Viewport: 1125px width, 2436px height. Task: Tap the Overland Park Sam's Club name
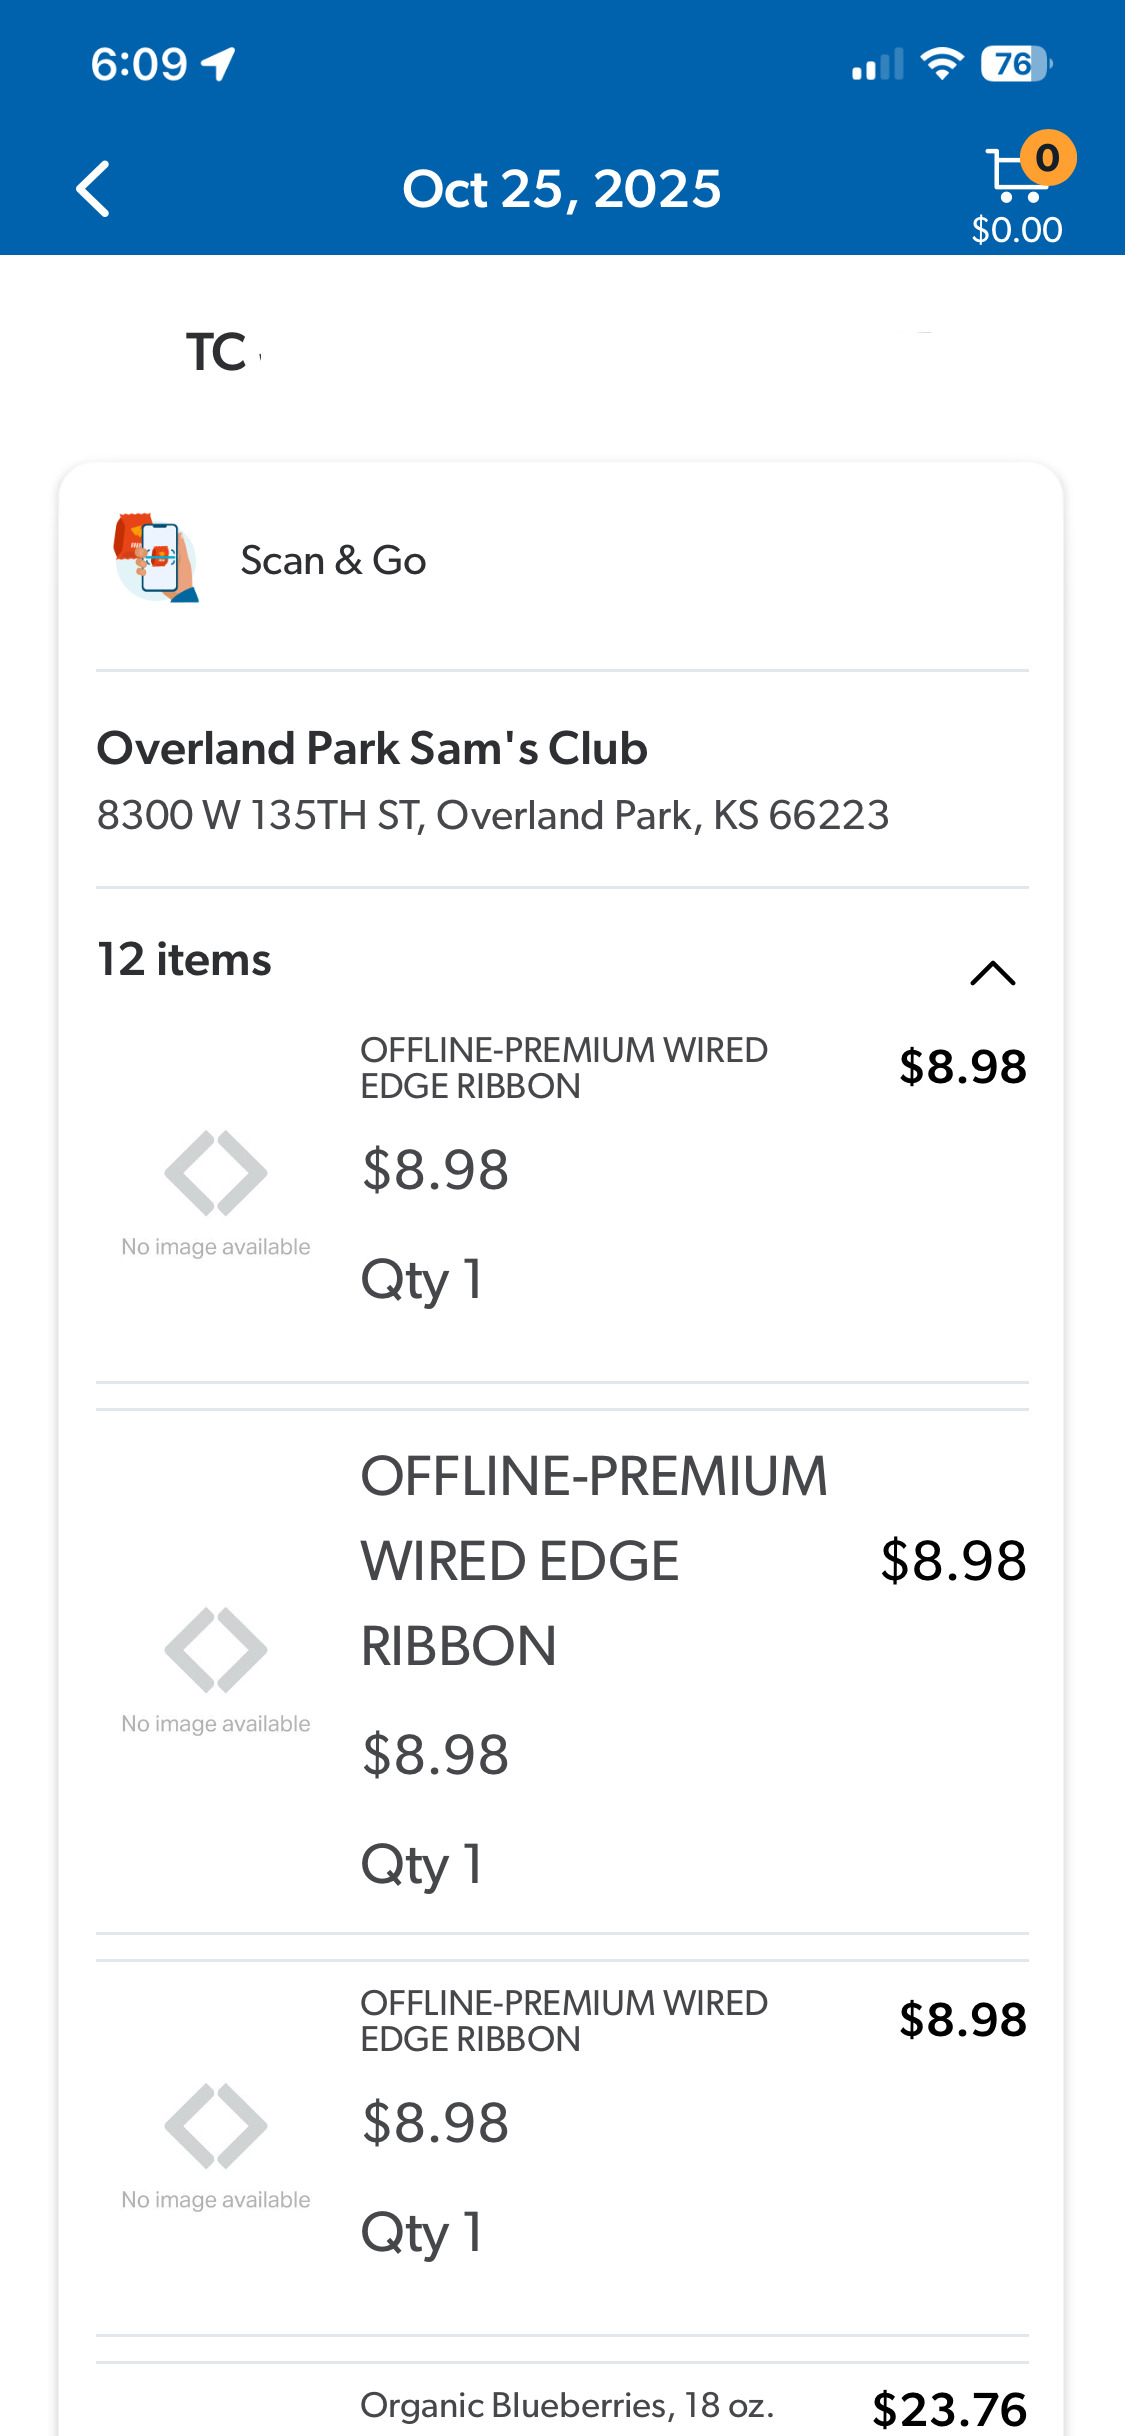coord(372,749)
